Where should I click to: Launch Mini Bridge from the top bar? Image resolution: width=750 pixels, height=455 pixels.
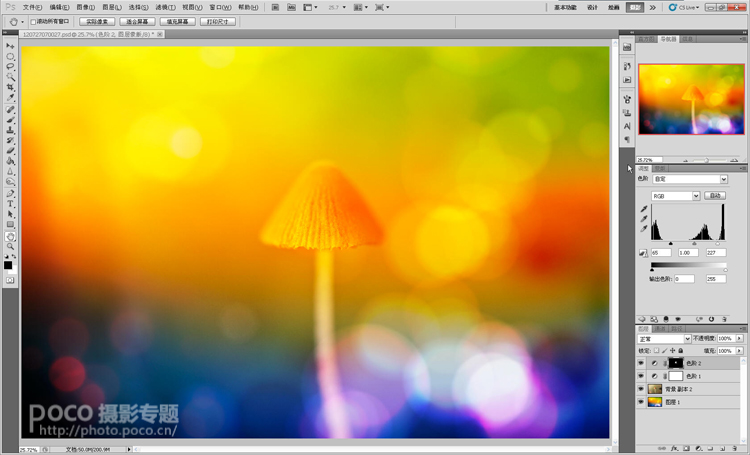[x=291, y=7]
